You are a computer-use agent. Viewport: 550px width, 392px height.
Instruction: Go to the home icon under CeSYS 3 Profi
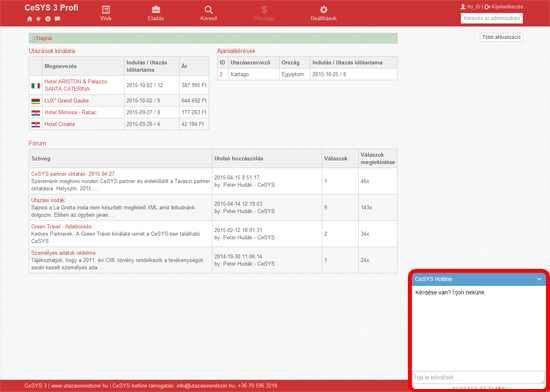pos(29,19)
